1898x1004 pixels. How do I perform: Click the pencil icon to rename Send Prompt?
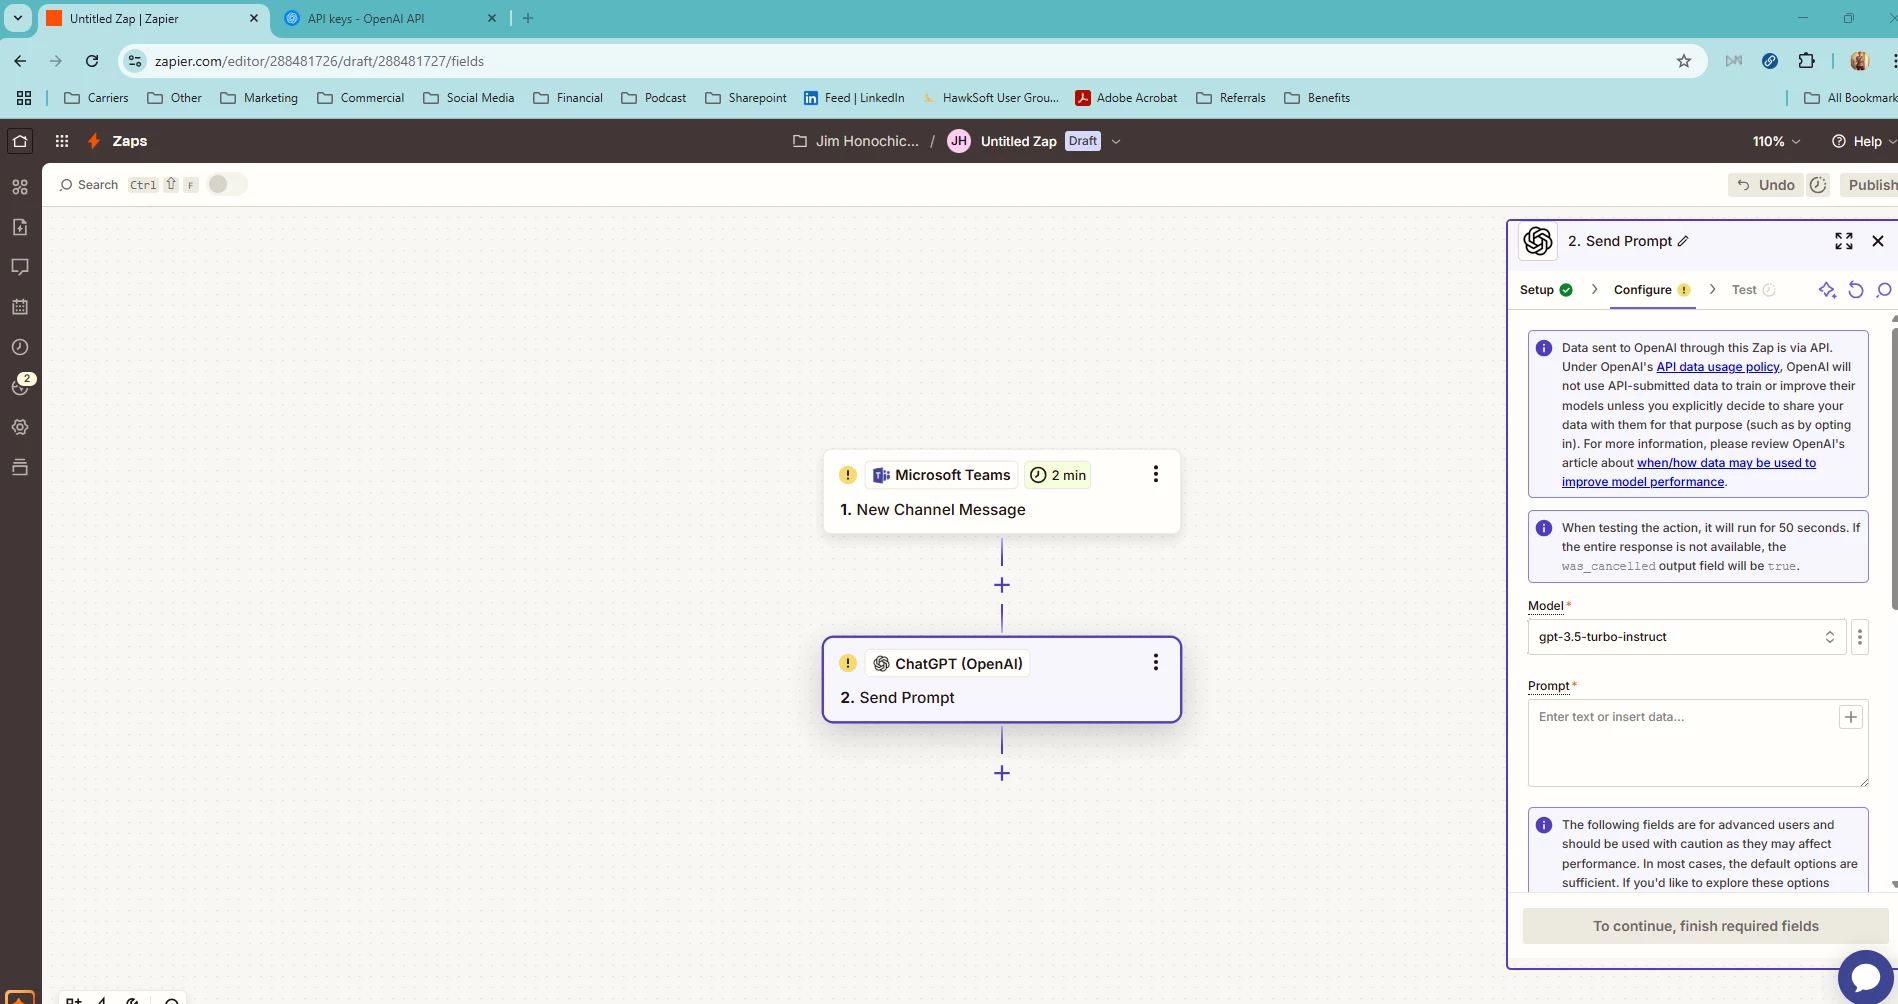(1683, 241)
